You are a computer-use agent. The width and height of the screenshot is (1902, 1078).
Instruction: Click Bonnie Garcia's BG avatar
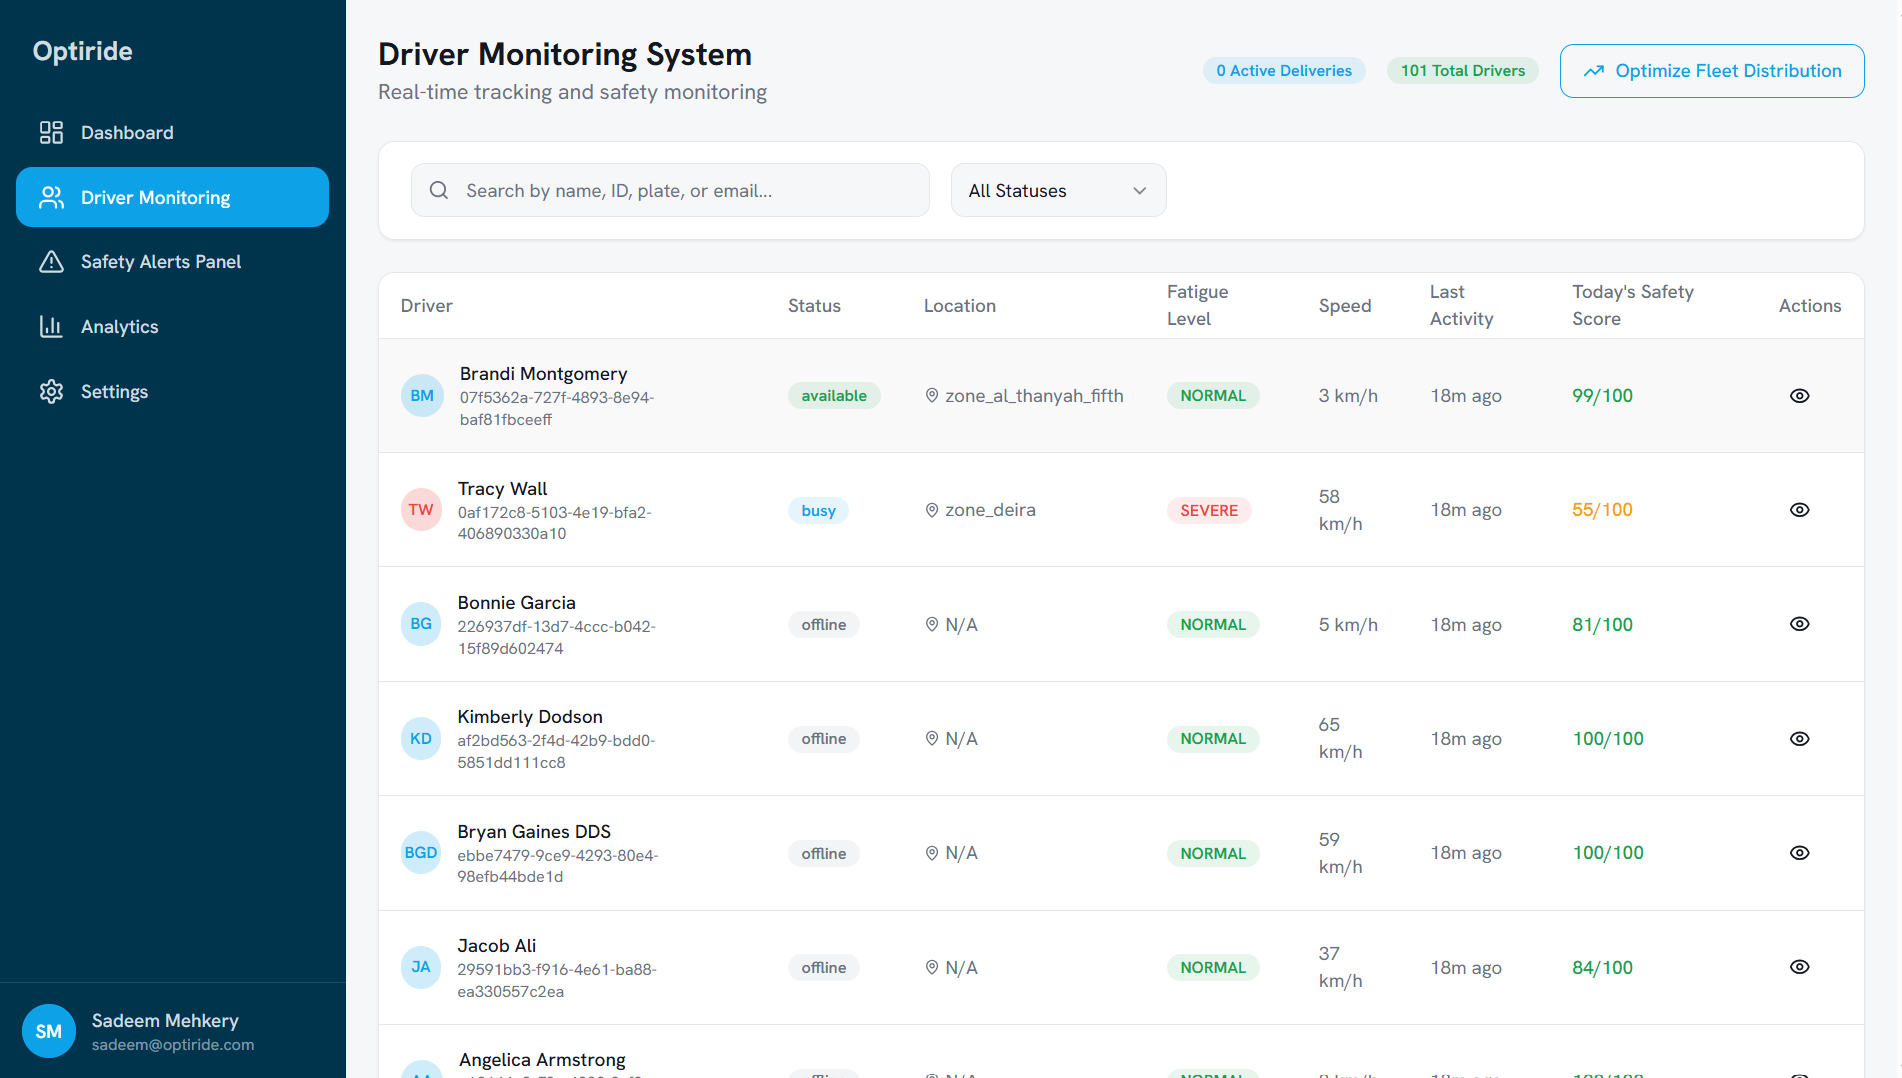point(421,624)
